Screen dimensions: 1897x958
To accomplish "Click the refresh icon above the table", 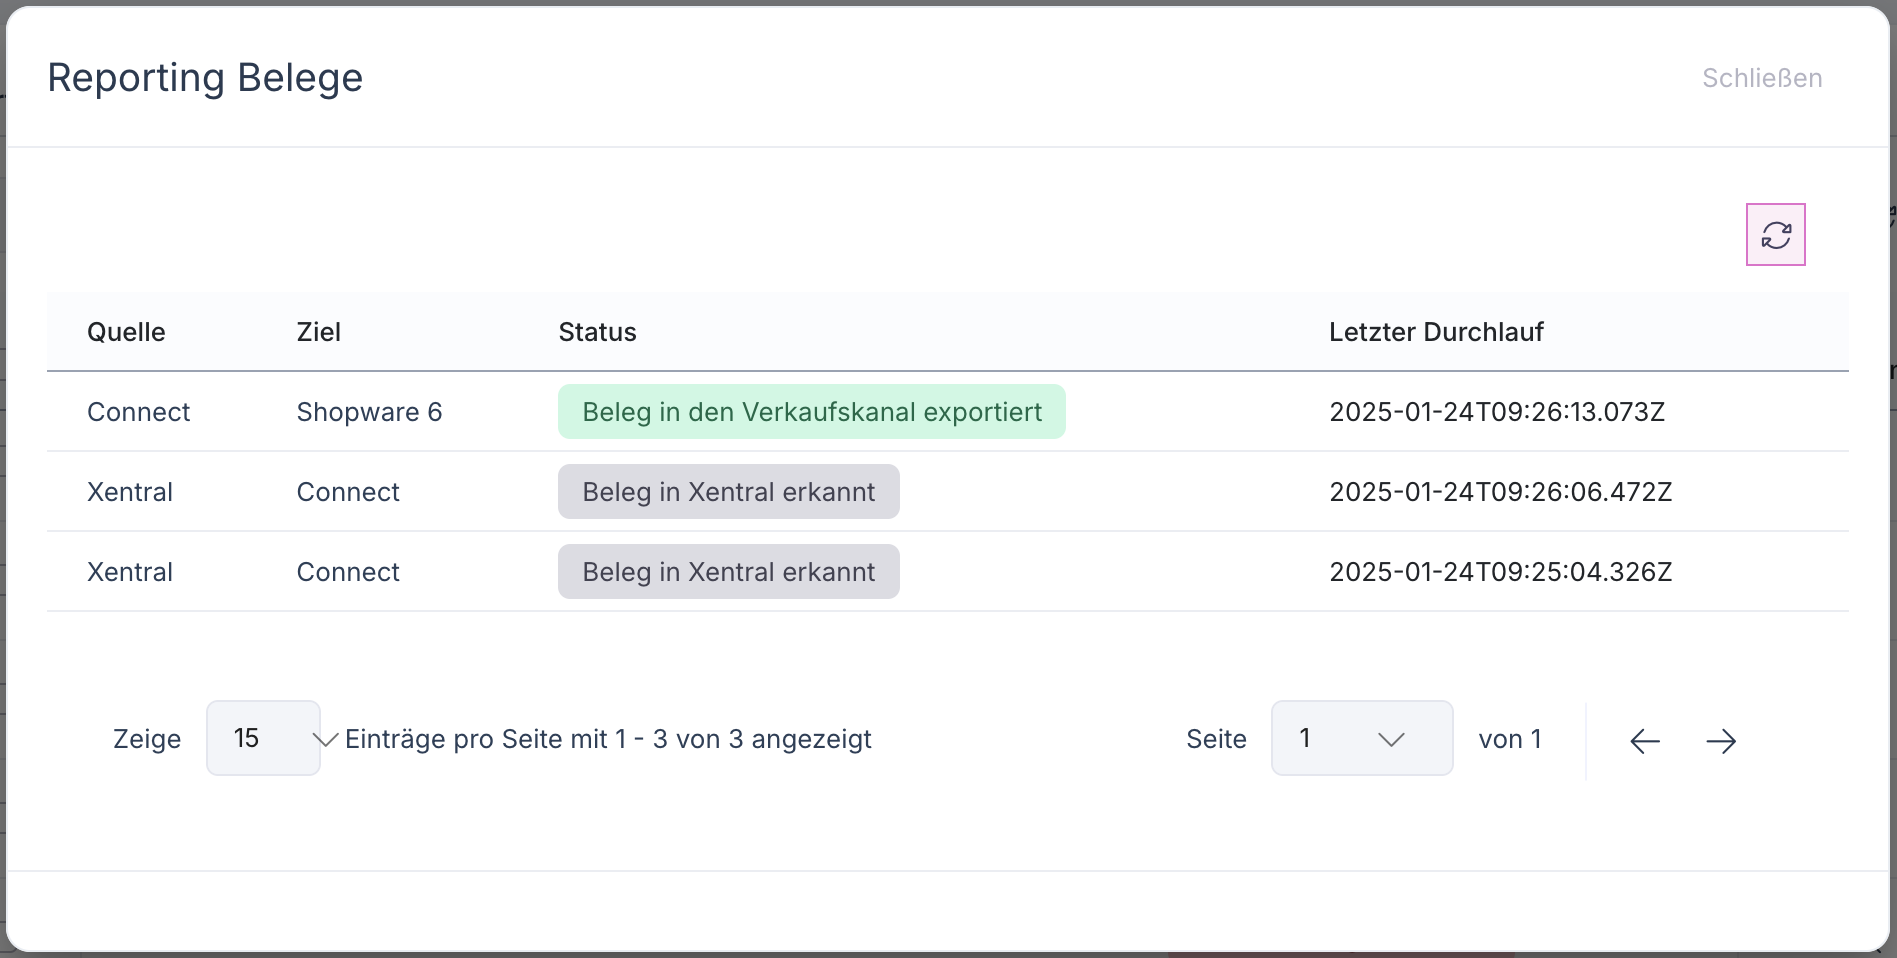I will coord(1775,235).
